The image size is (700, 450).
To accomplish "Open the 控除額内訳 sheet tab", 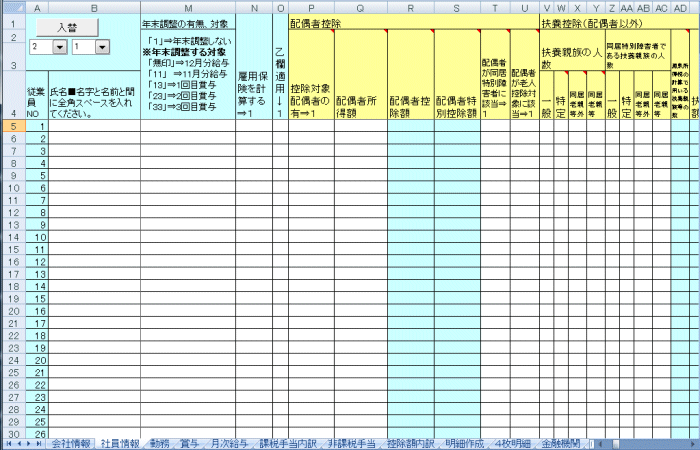I will click(x=409, y=443).
